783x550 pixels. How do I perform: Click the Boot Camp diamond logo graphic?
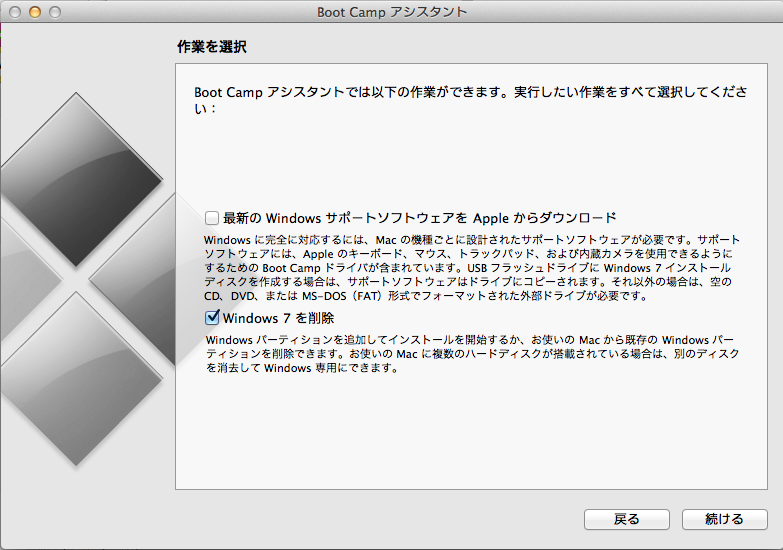pyautogui.click(x=87, y=279)
